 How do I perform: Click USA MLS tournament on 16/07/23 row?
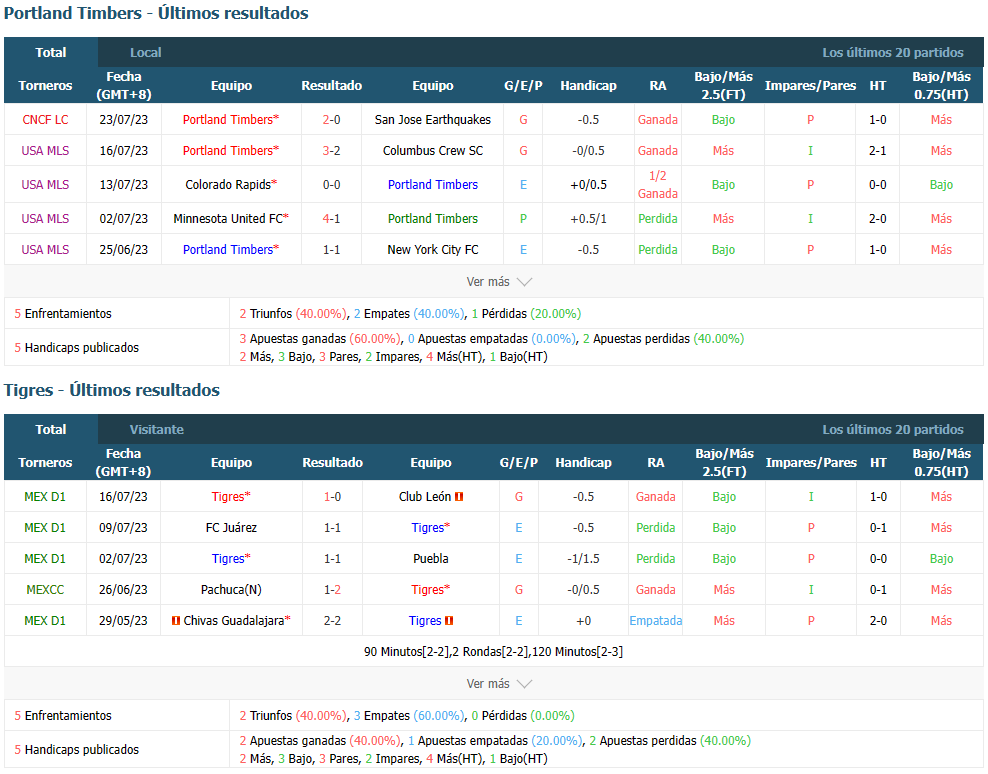pos(45,151)
